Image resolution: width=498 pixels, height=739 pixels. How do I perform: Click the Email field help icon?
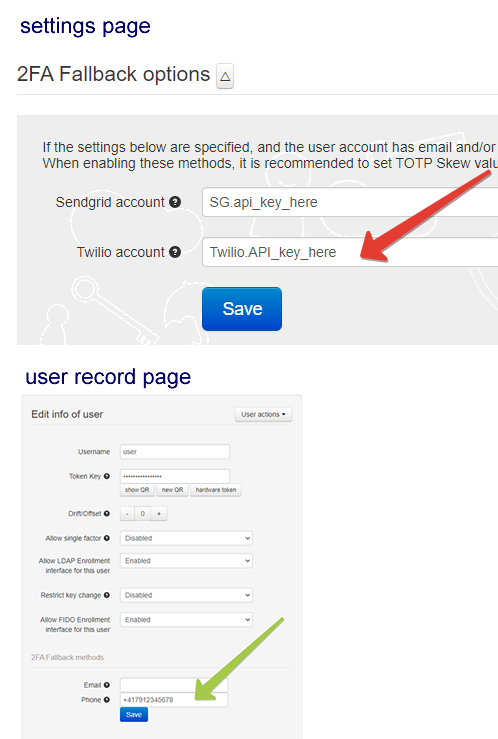point(106,685)
